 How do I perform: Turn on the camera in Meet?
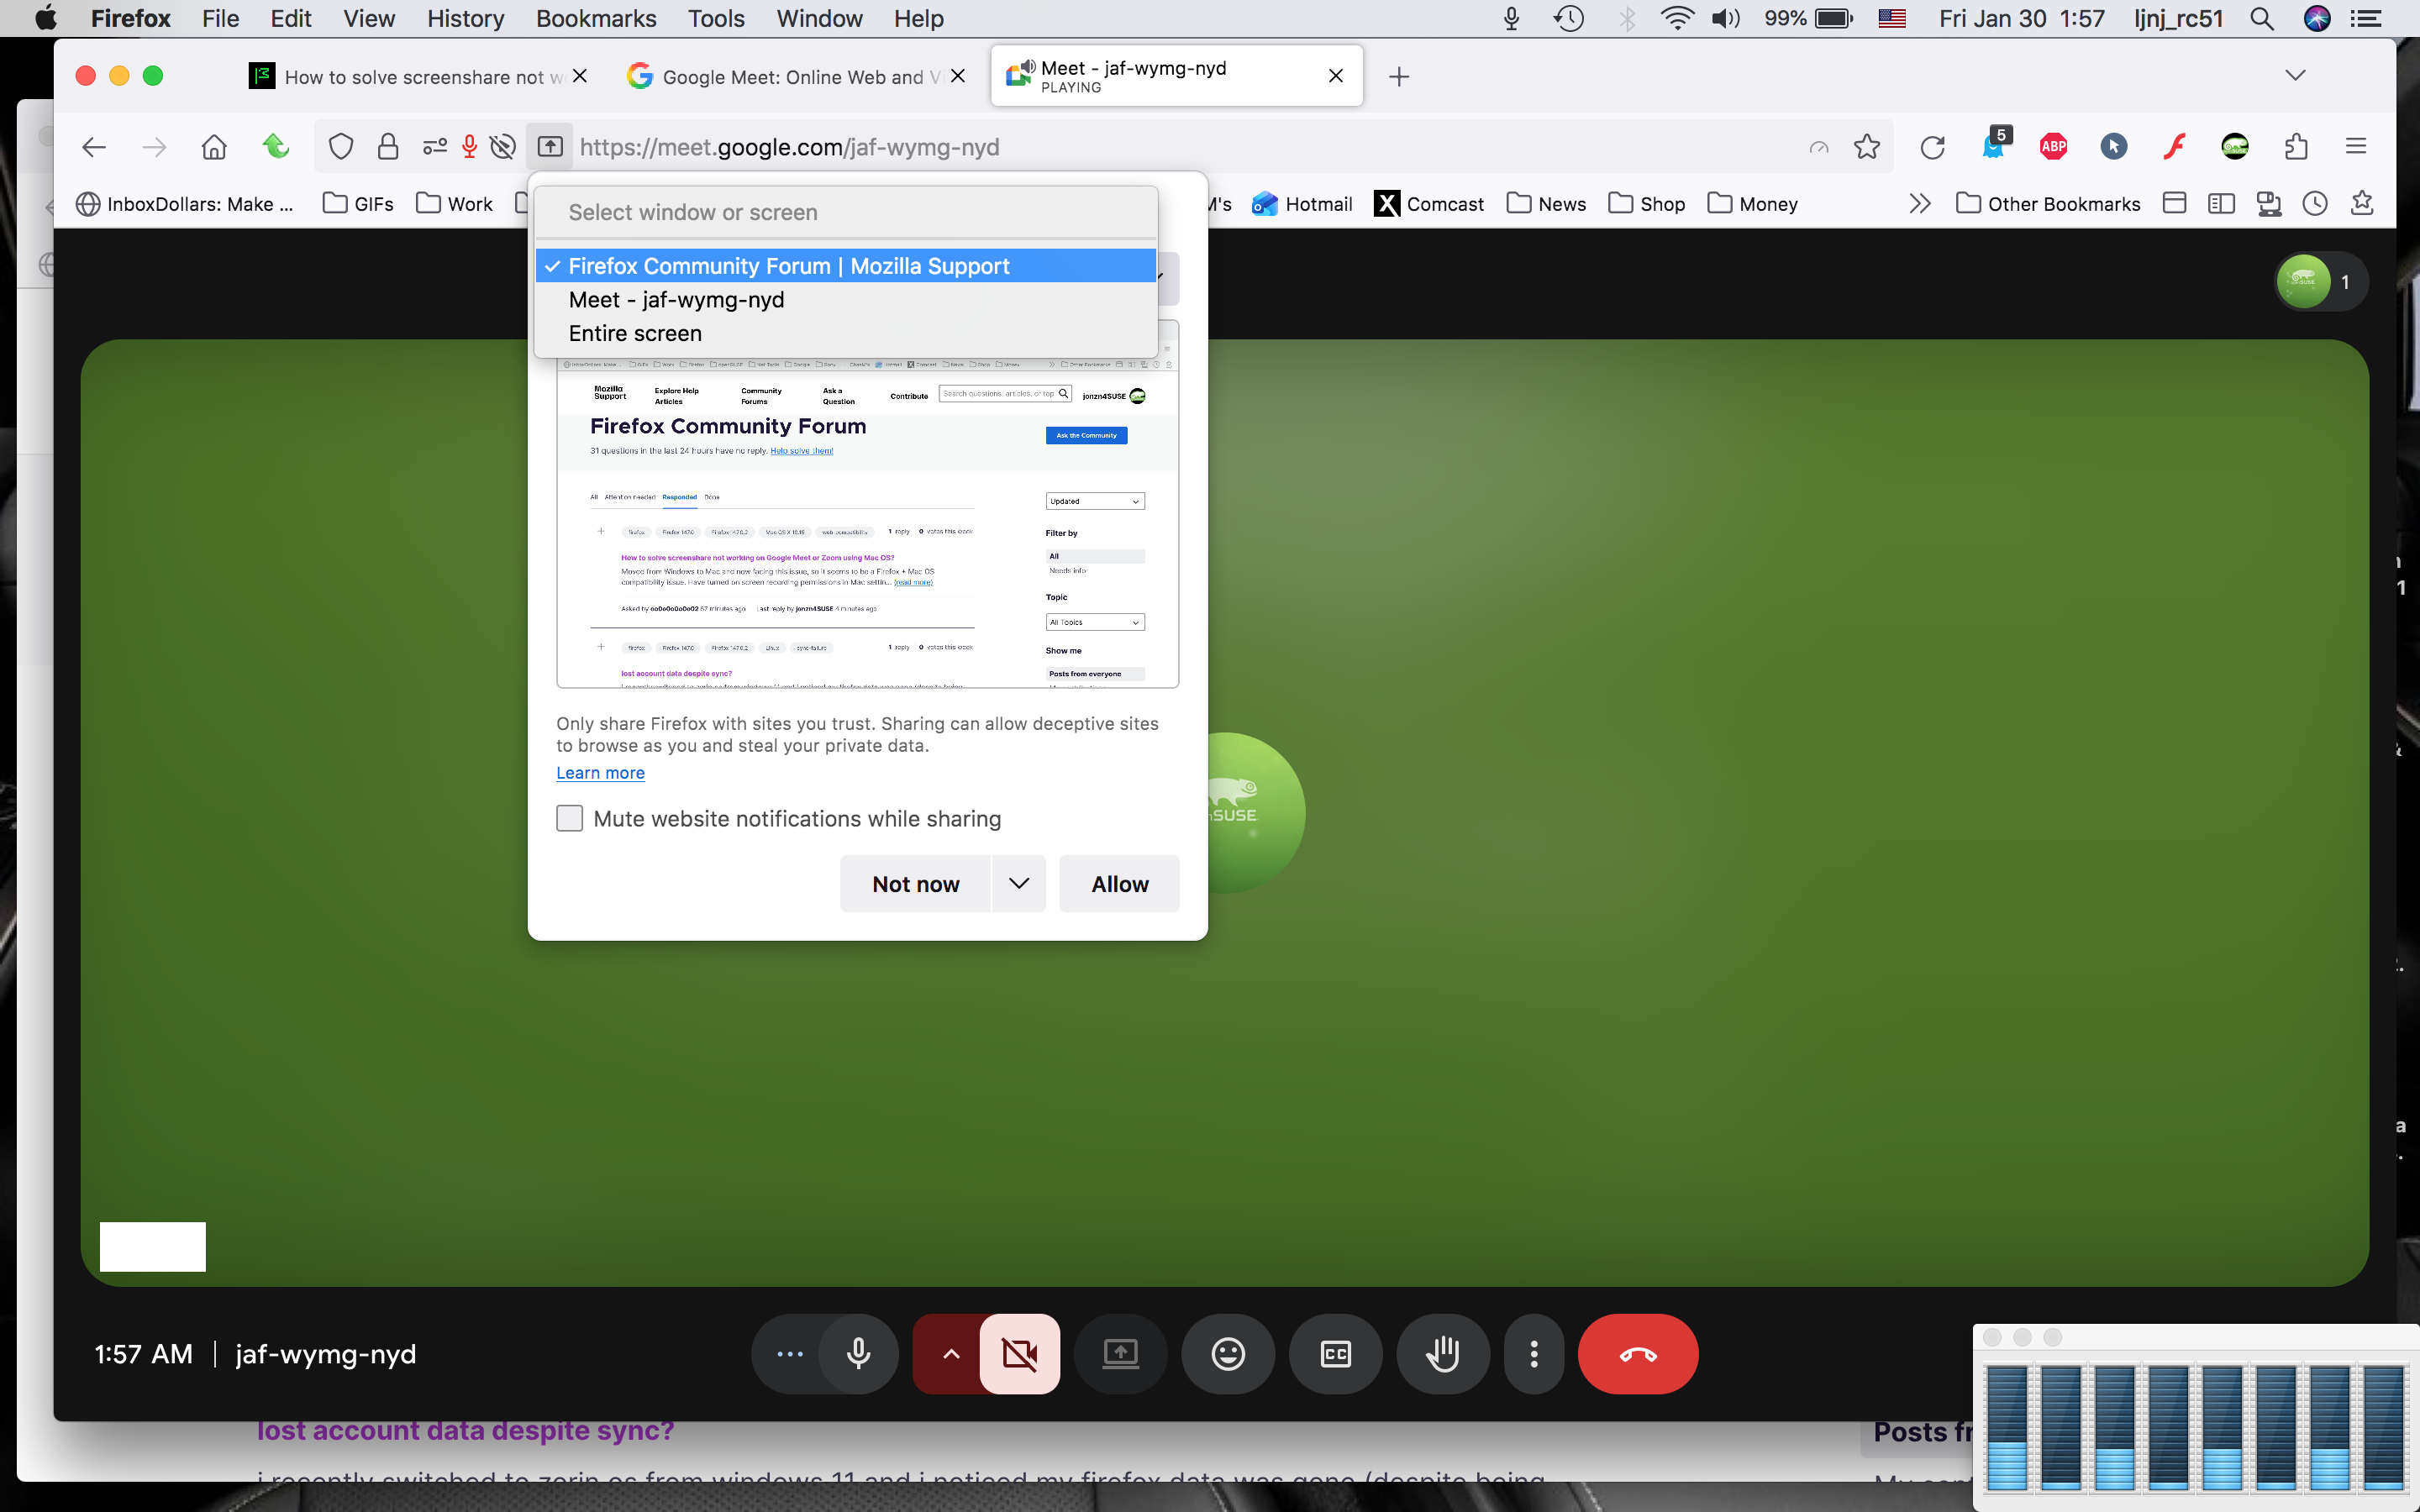[1020, 1354]
